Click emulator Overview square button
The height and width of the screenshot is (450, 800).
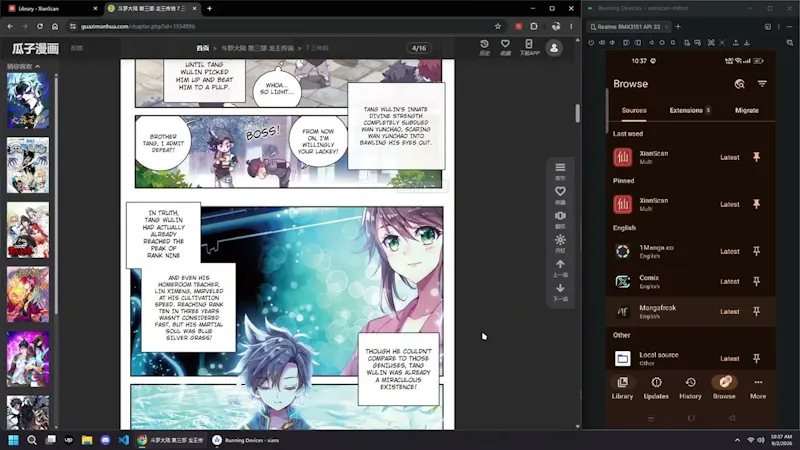point(673,43)
